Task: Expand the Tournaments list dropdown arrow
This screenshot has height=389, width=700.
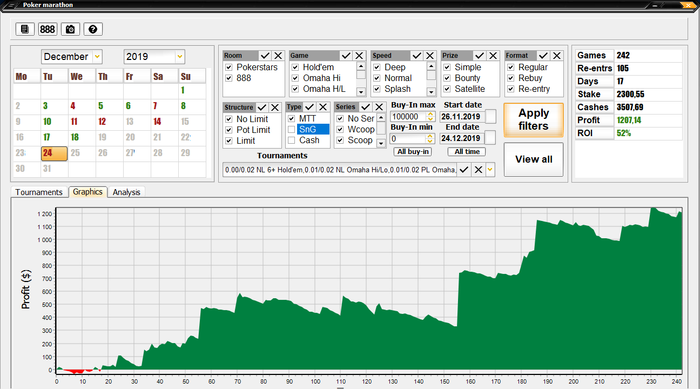Action: [x=490, y=170]
